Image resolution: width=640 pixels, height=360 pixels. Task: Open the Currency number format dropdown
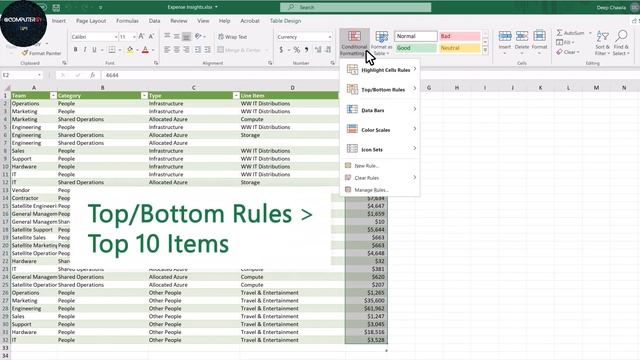pos(329,37)
